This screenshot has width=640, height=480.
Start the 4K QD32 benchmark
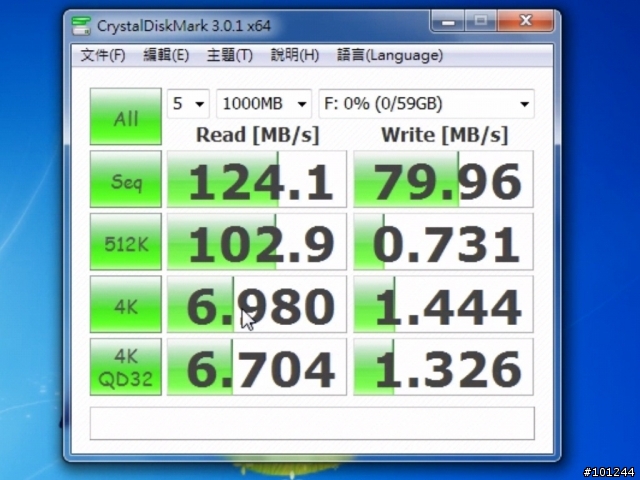(126, 367)
